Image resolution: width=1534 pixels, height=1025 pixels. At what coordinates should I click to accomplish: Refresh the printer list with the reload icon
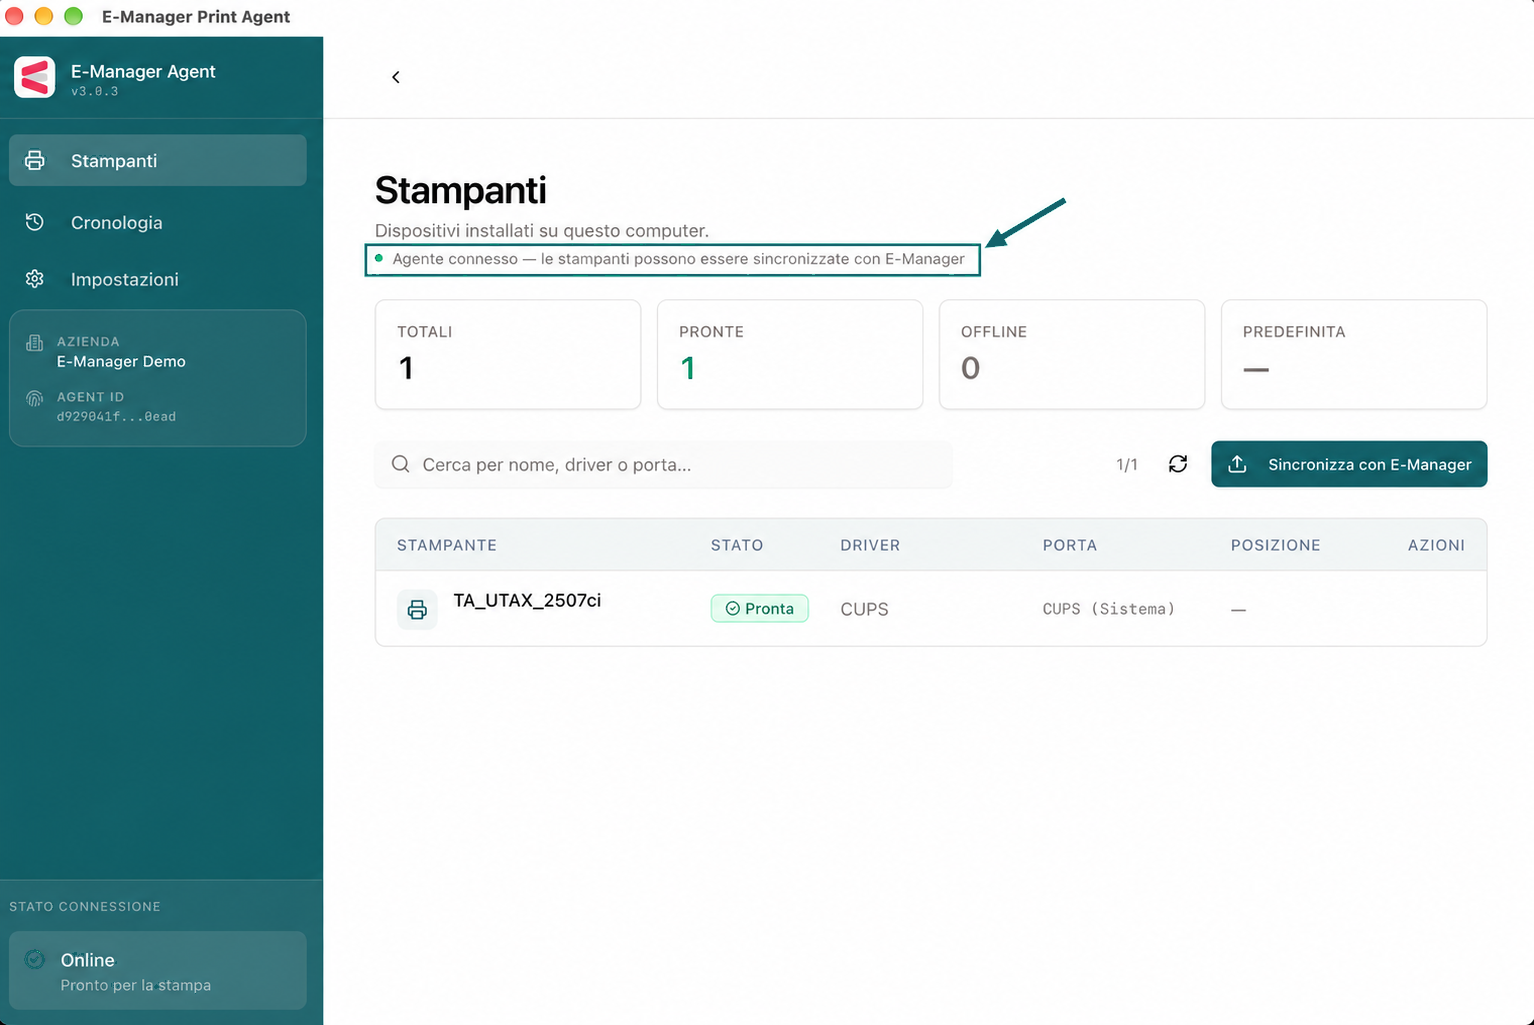(1178, 464)
